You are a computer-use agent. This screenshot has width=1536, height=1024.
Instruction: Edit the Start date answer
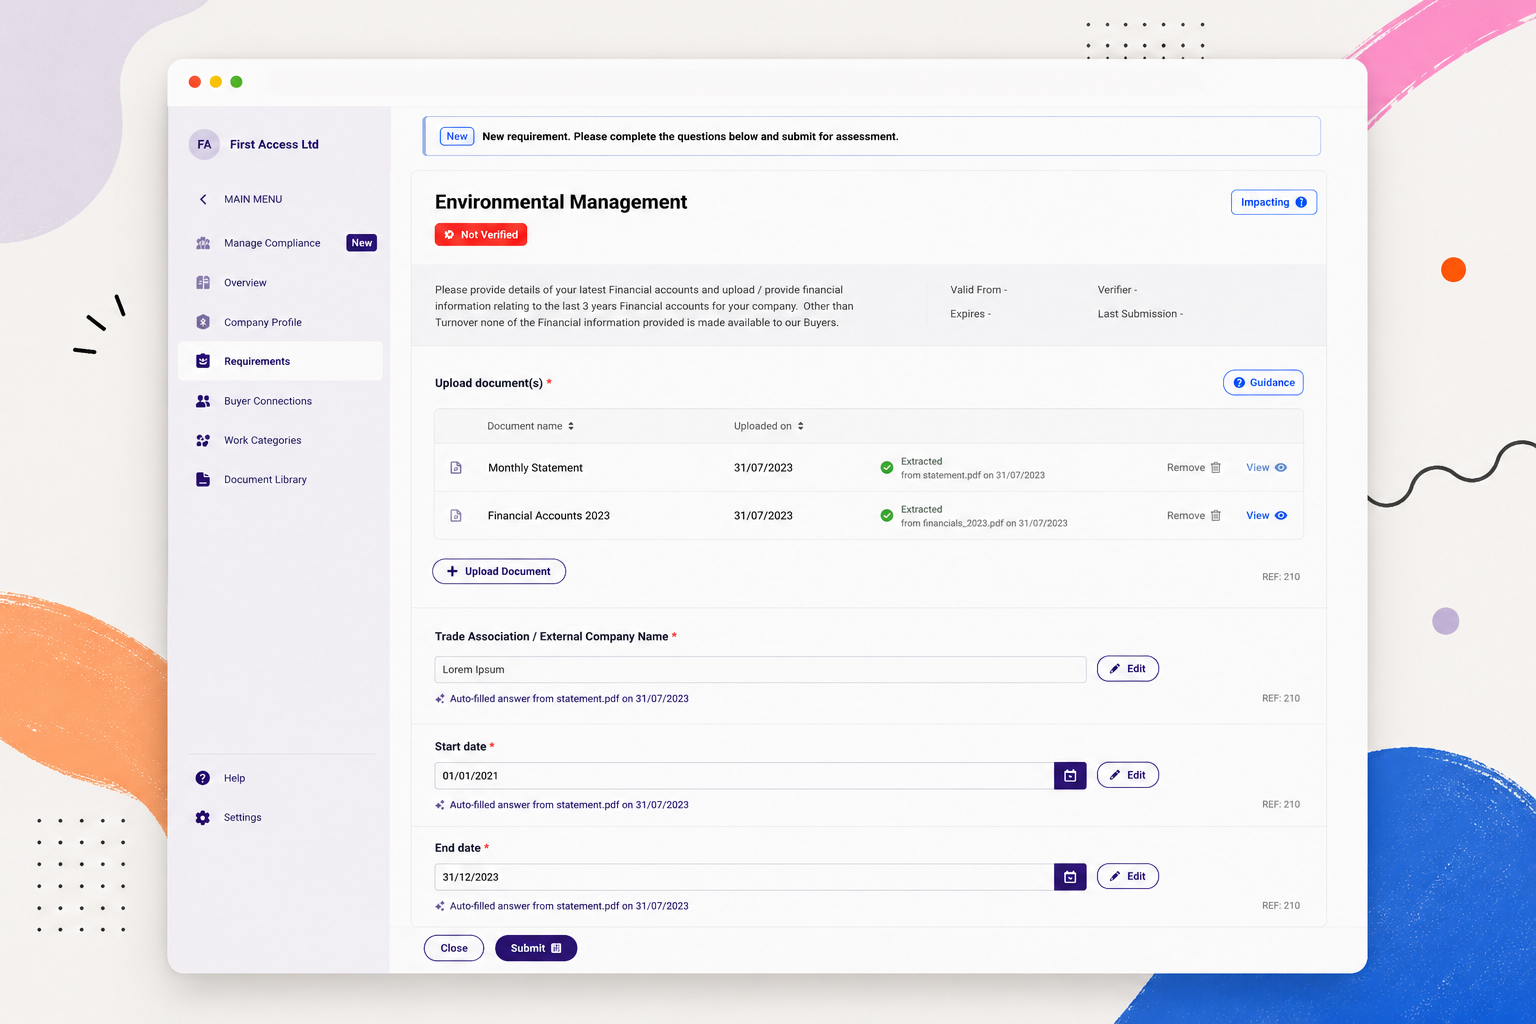(x=1128, y=775)
